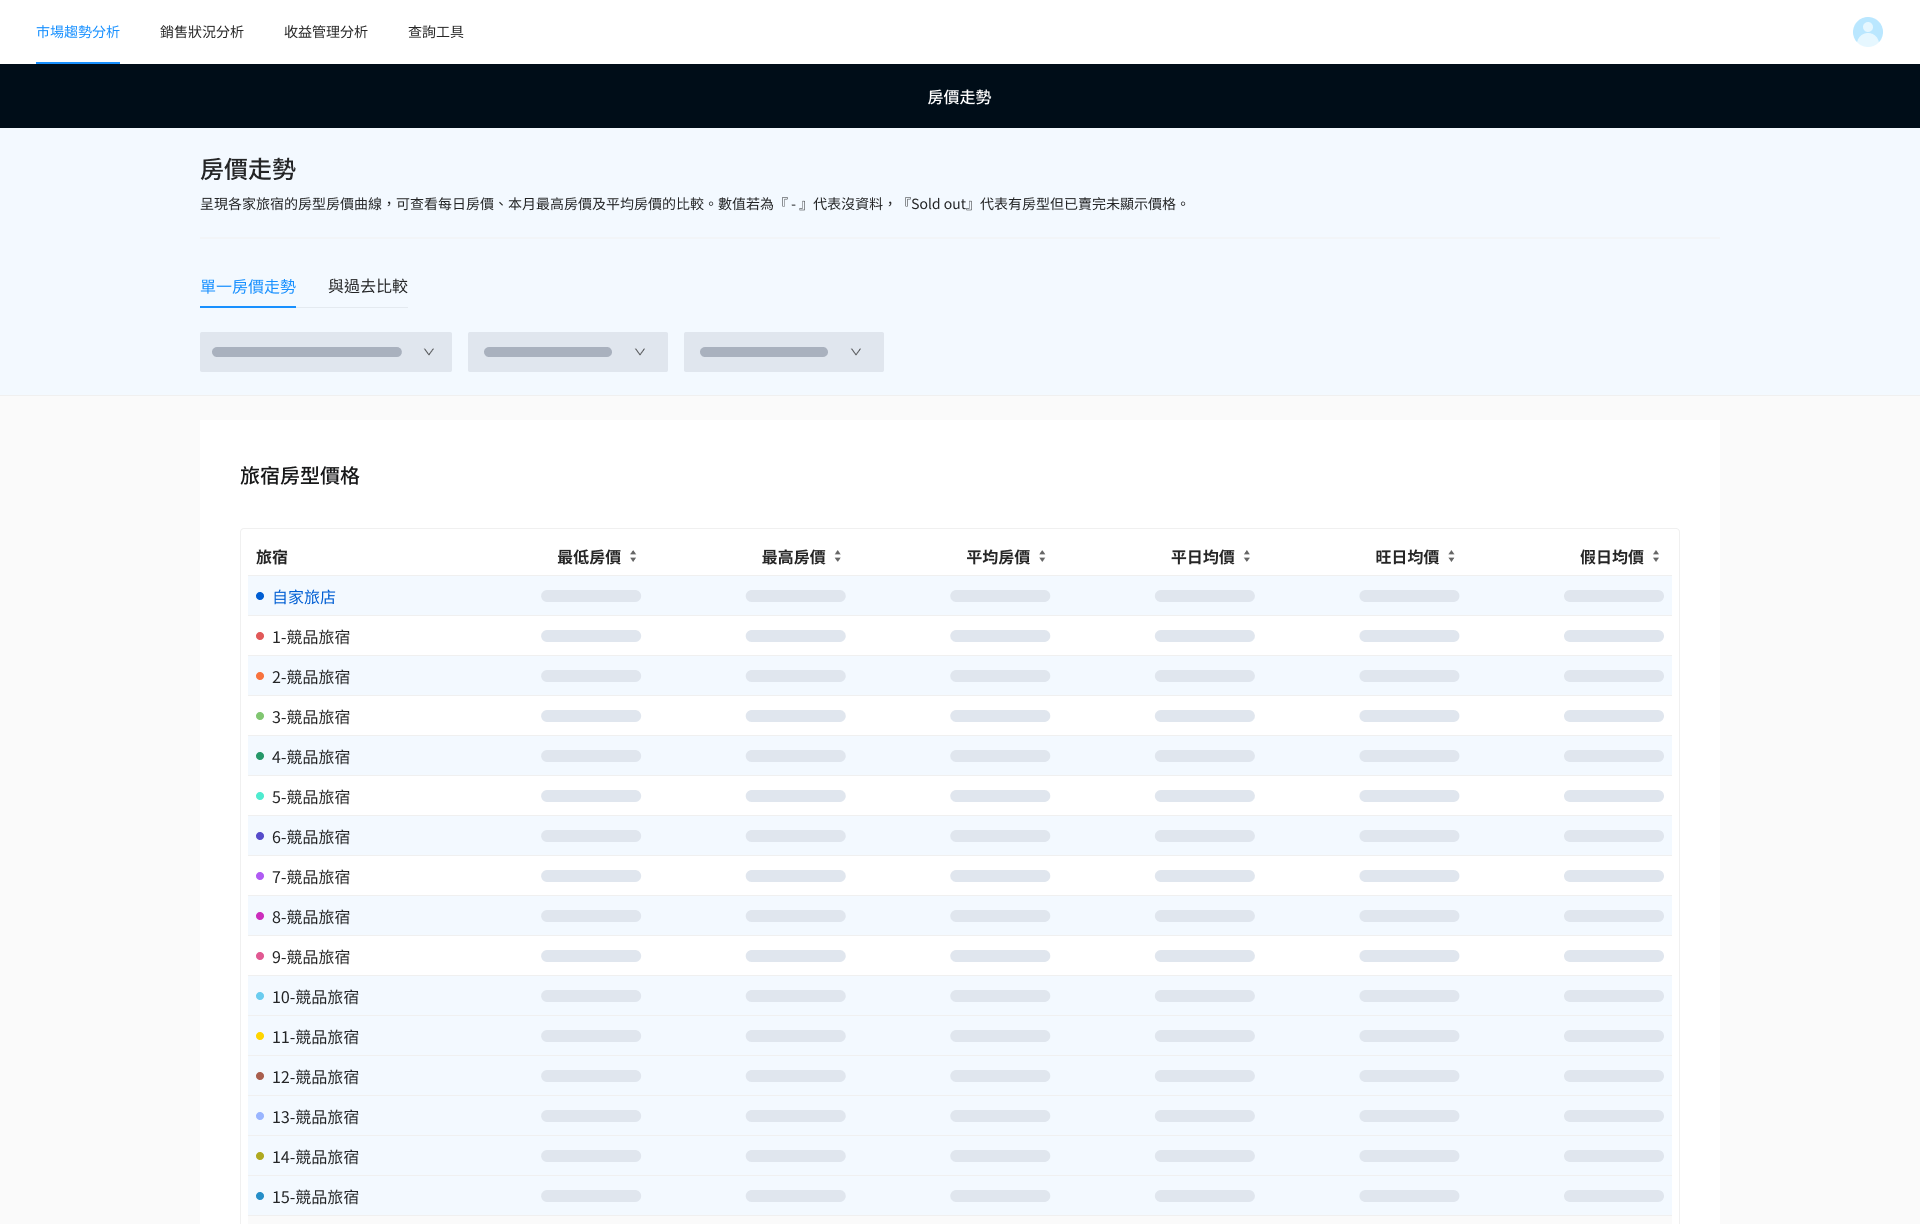Open the 銷售狀況分析 menu
The image size is (1920, 1224).
coord(202,32)
